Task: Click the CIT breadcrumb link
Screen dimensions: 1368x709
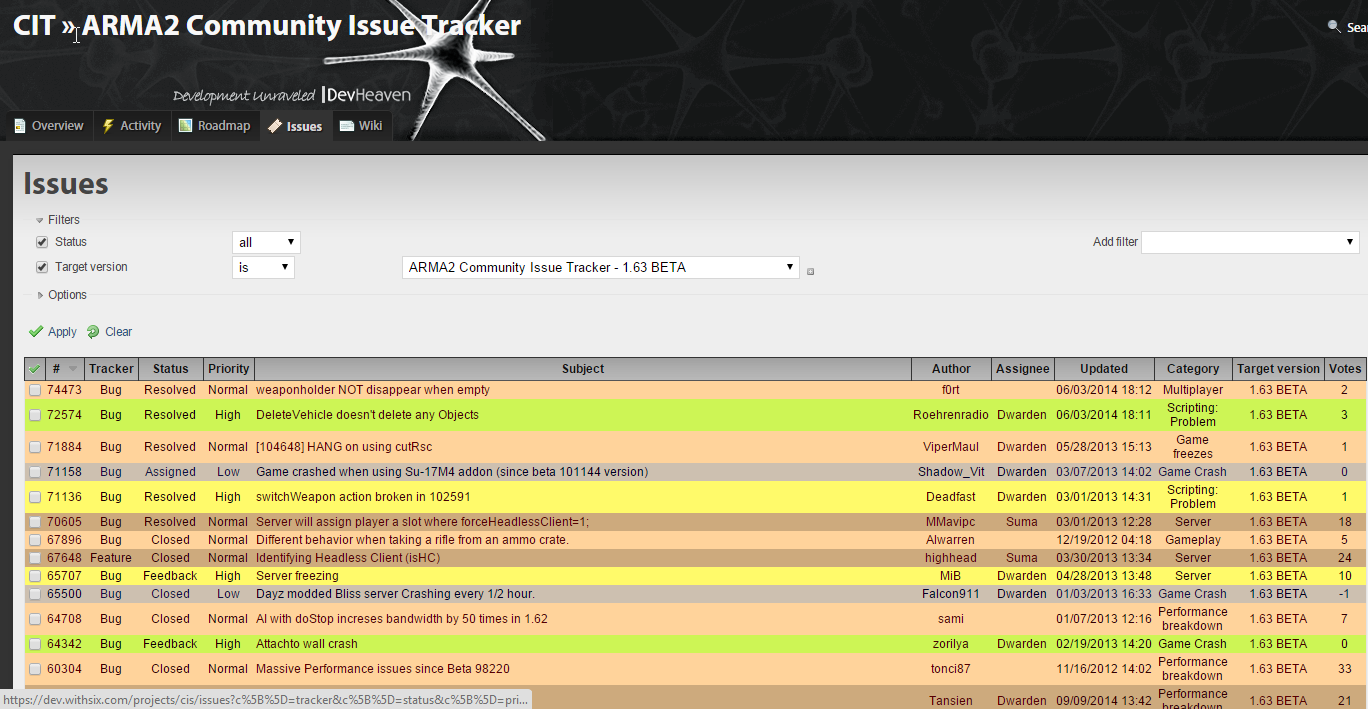Action: pos(34,26)
